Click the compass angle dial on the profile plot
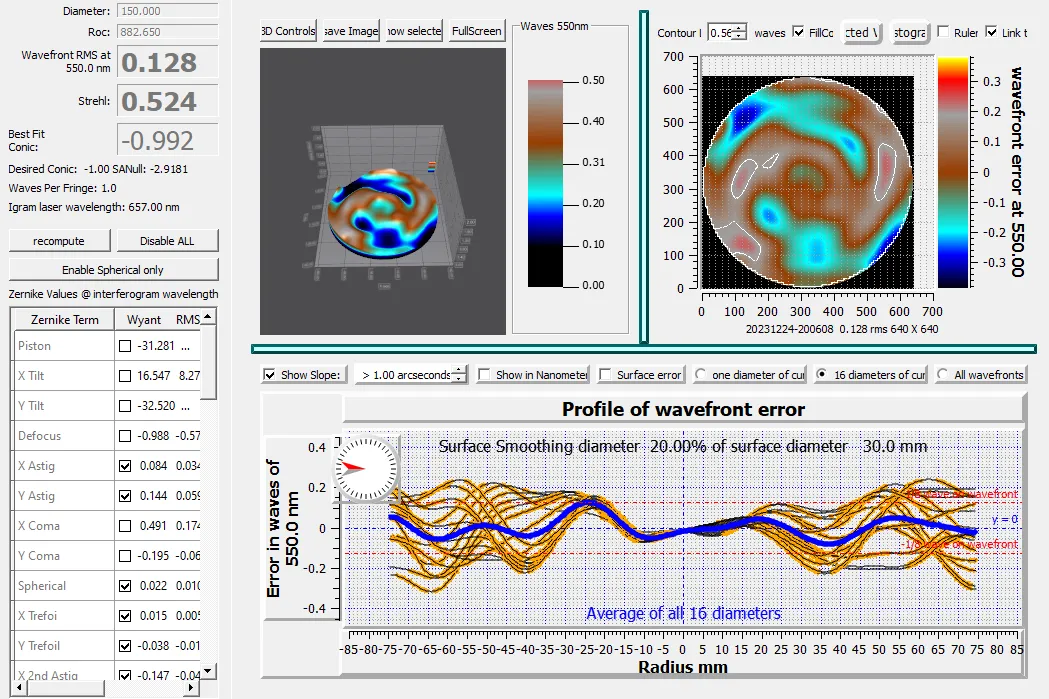Screen dimensions: 1049x699 coord(365,467)
